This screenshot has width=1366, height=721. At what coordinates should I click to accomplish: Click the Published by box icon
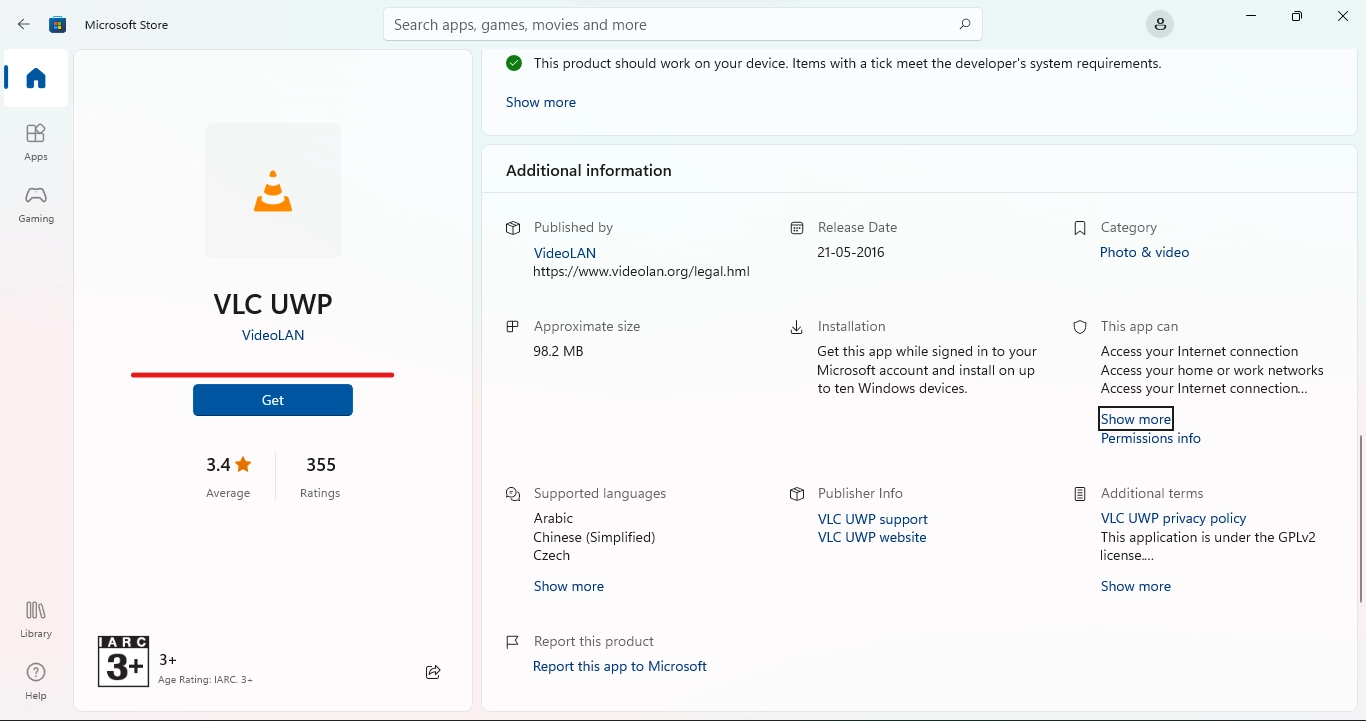coord(513,228)
